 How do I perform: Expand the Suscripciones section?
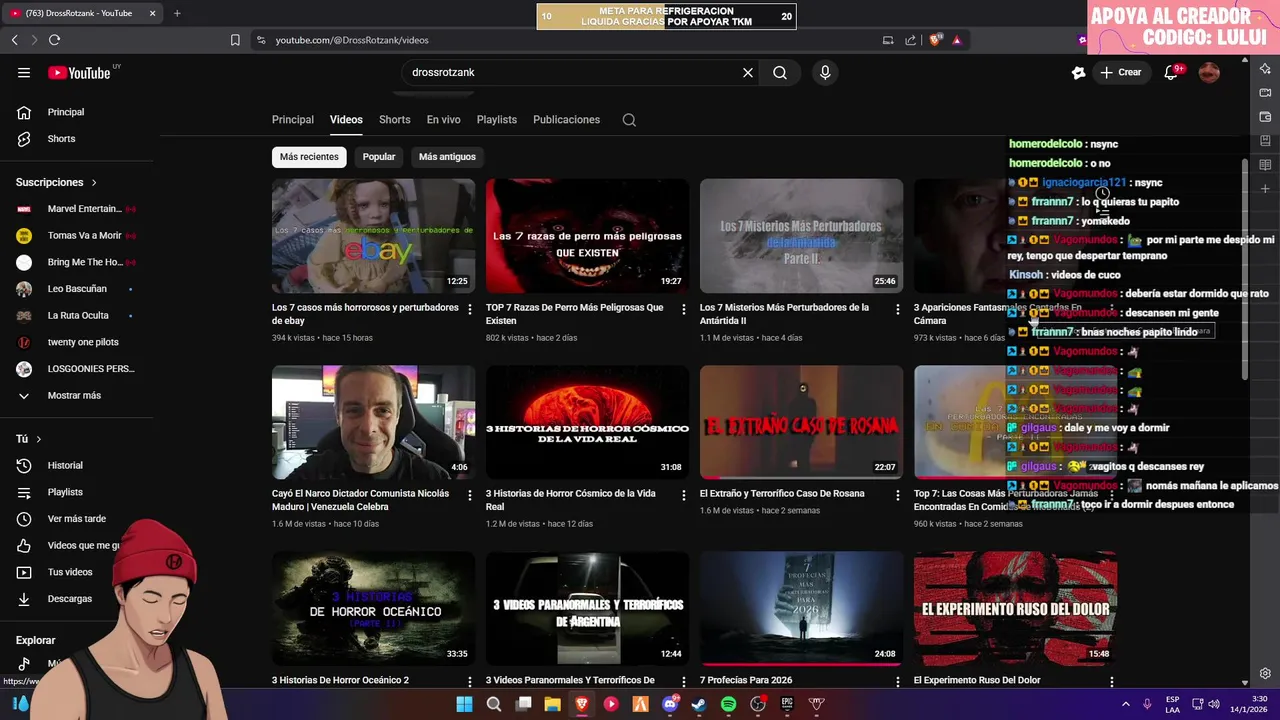[x=56, y=182]
